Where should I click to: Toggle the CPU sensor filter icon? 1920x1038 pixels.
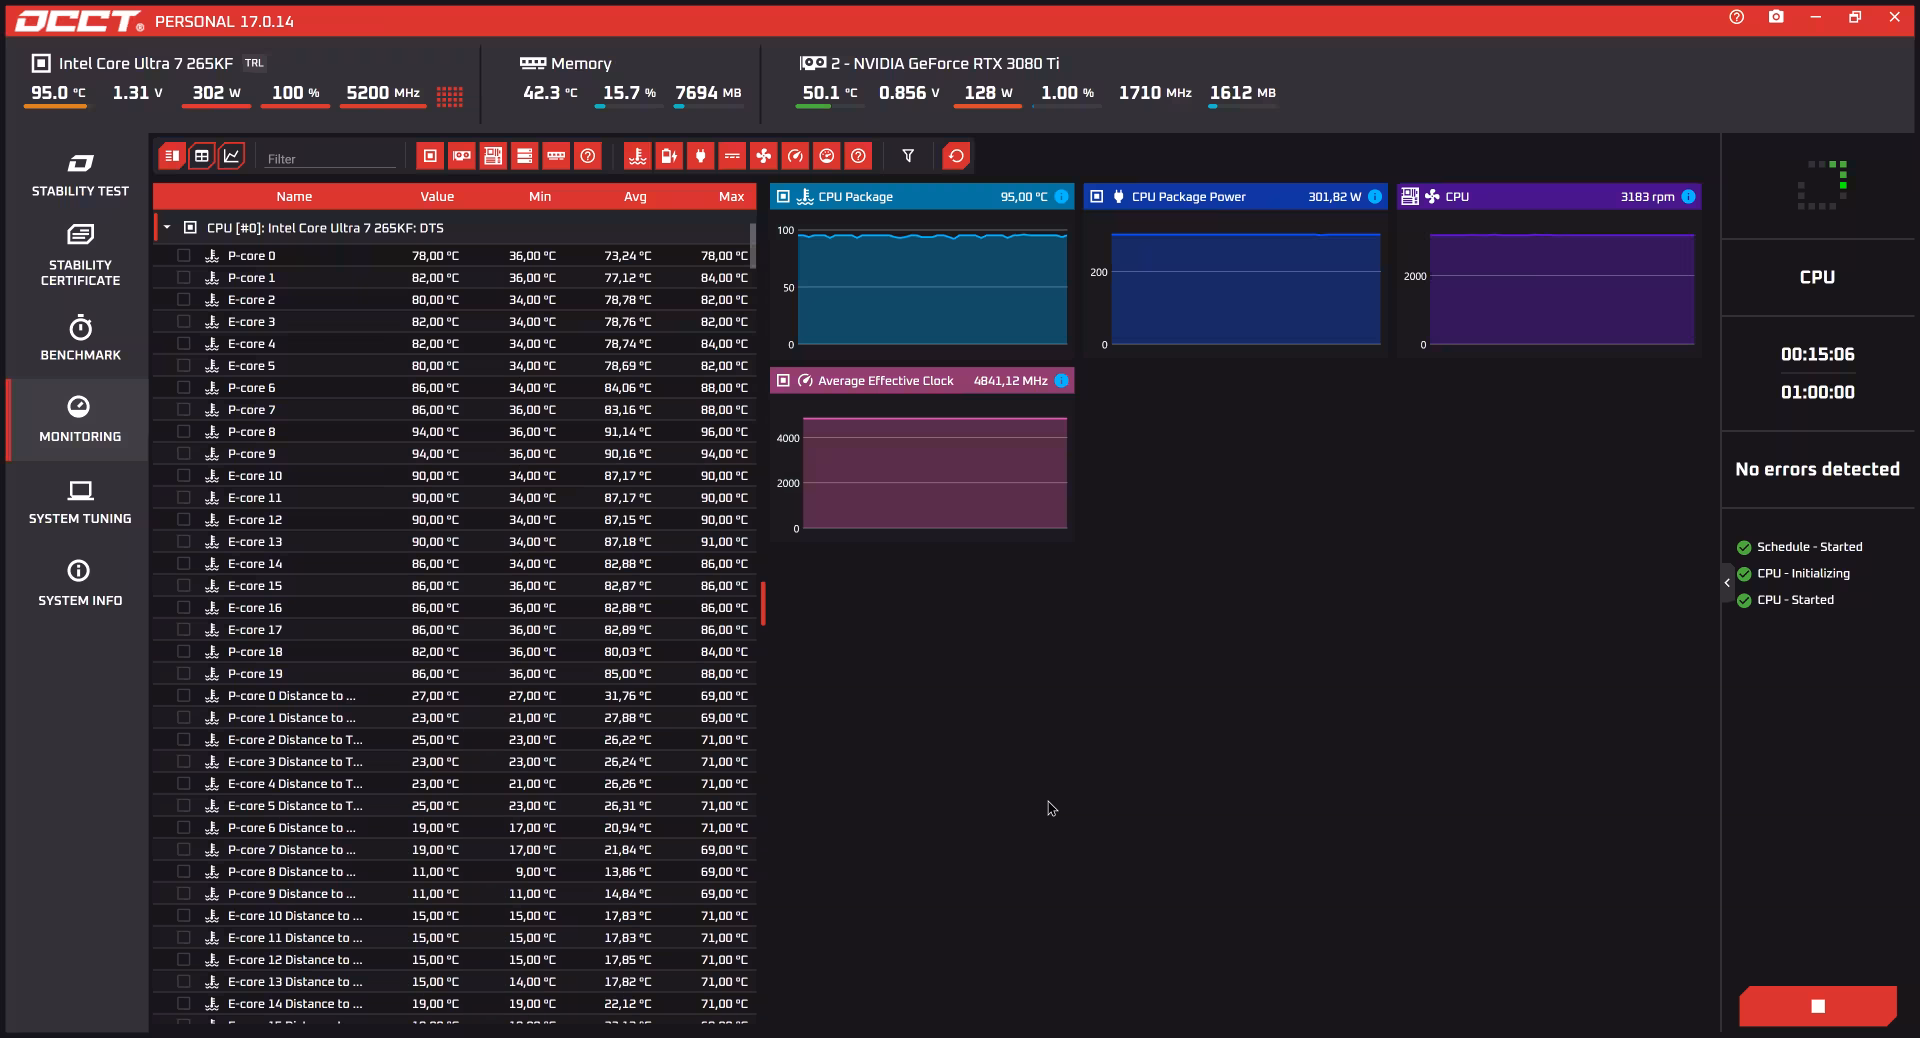(x=430, y=156)
